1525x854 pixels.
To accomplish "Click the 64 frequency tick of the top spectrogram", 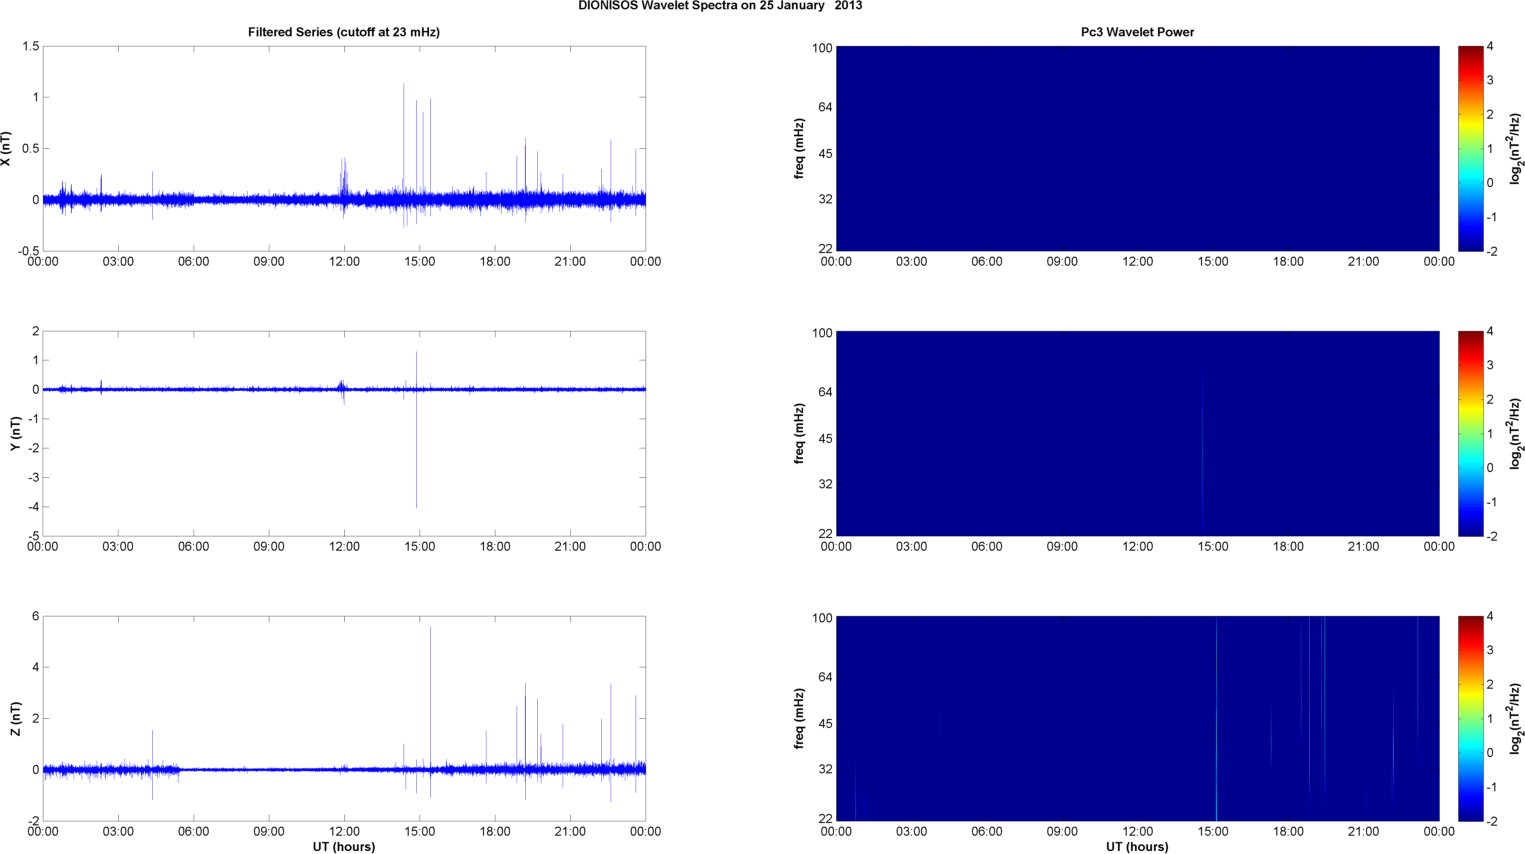I will point(825,107).
